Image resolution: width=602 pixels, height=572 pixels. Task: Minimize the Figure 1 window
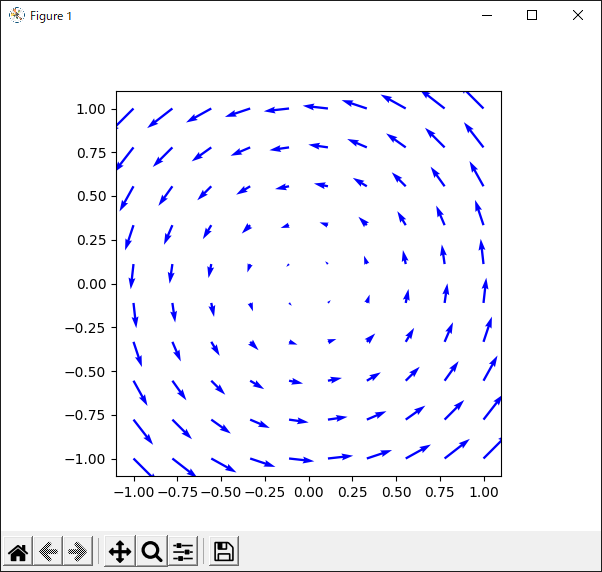tap(487, 15)
